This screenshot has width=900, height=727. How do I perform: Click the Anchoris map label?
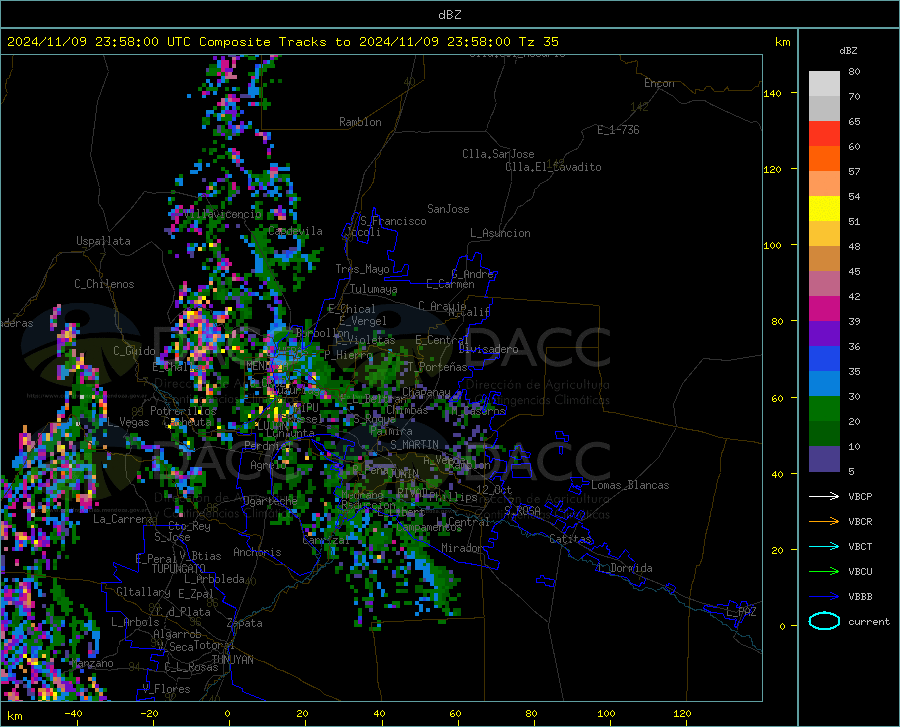[257, 552]
